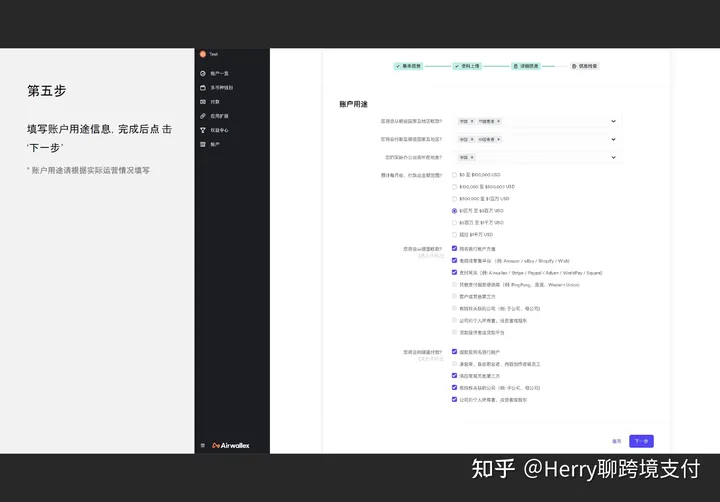The height and width of the screenshot is (502, 720).
Task: Open the 权益中心 trophy icon in sidebar
Action: [203, 130]
